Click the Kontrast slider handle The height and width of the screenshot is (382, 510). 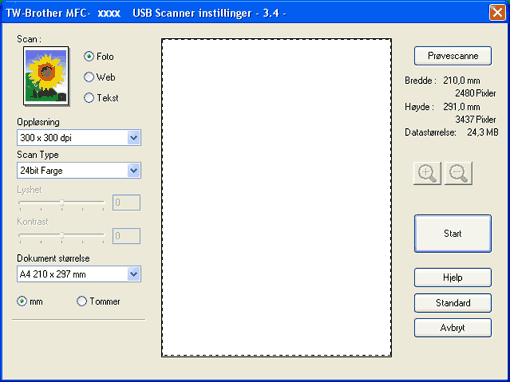[62, 236]
